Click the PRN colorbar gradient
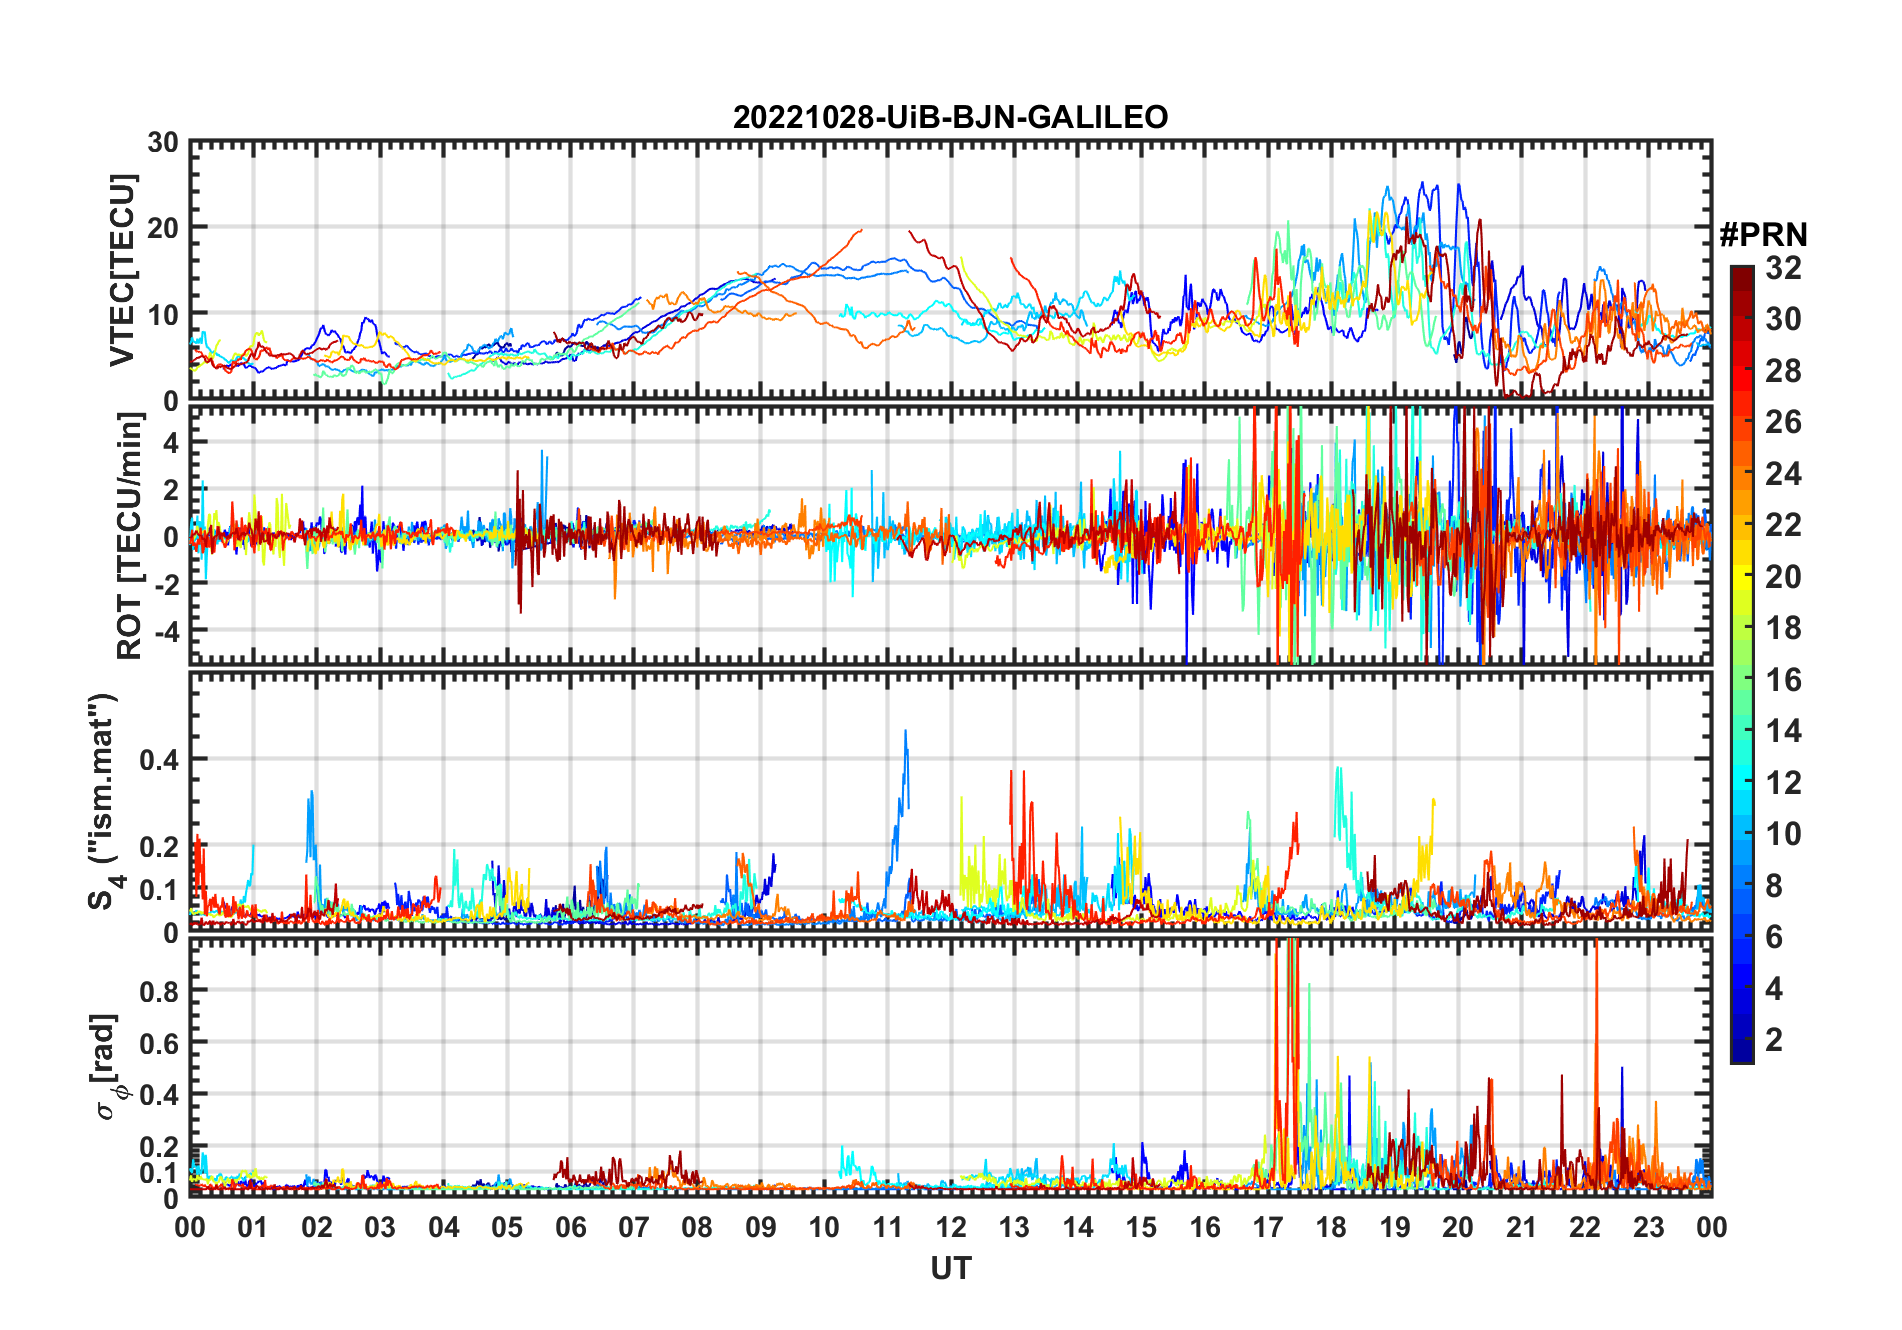The height and width of the screenshot is (1330, 1902). point(1742,664)
